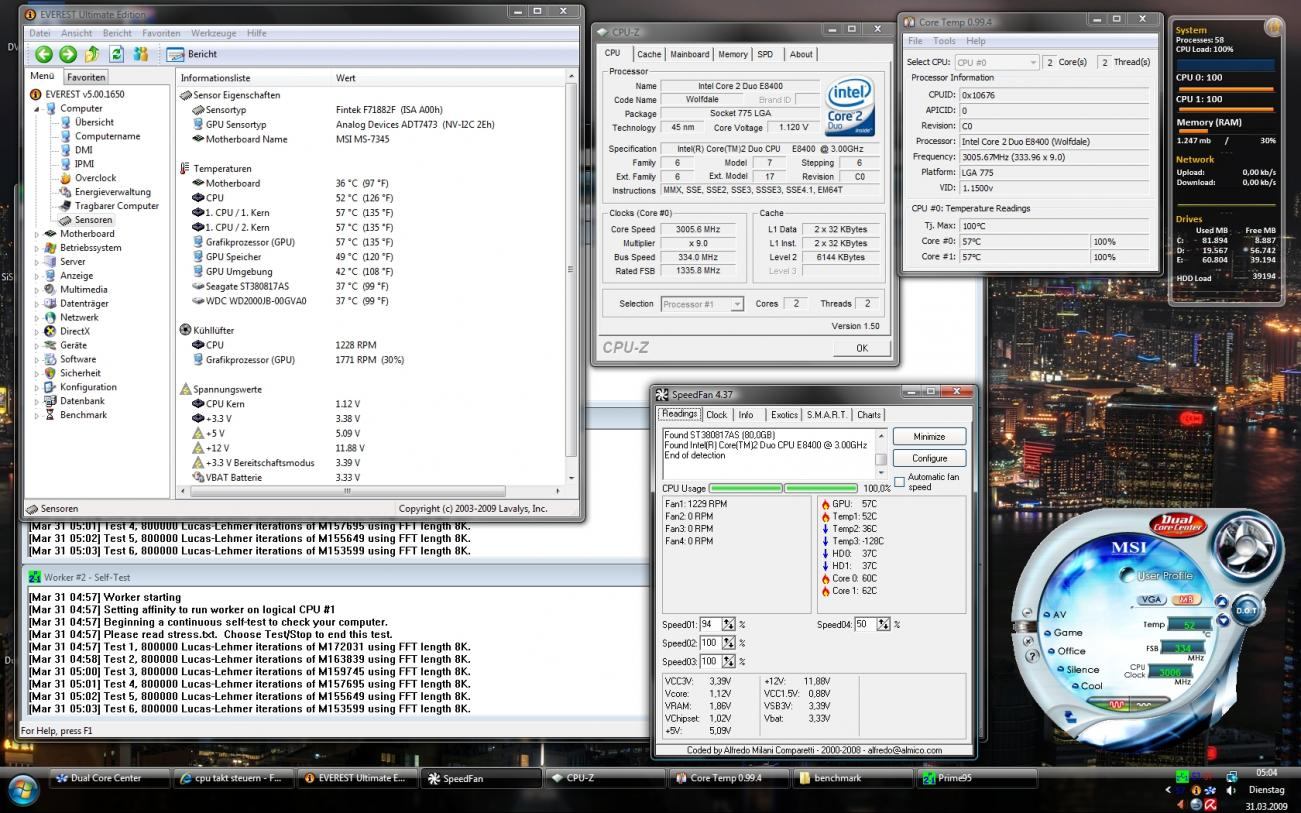Open the Datei menu in EVEREST
Screen dimensions: 1301x813
[x=40, y=33]
